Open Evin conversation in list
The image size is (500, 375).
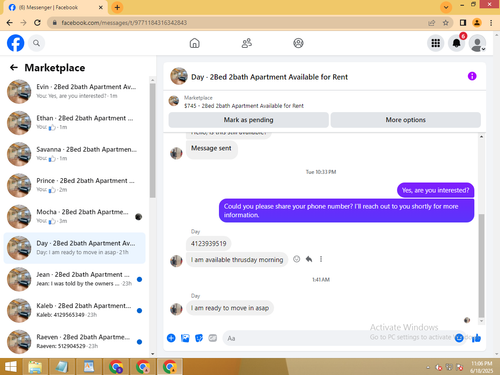(x=74, y=91)
